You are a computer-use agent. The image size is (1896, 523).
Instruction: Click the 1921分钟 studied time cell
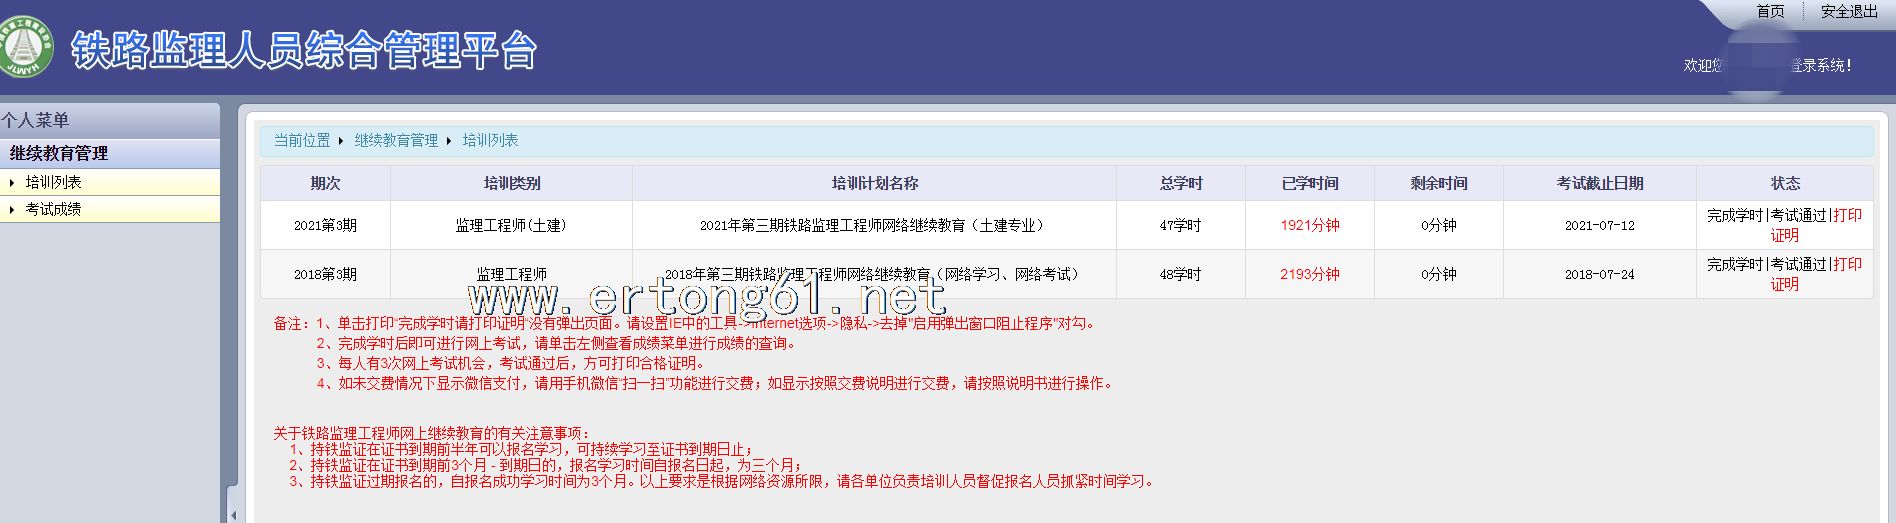click(x=1309, y=225)
